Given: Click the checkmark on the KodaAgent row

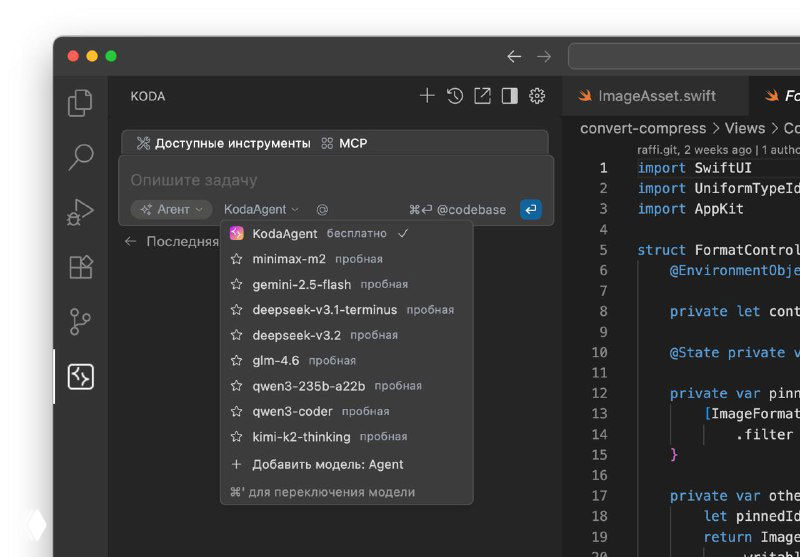Looking at the screenshot, I should [403, 234].
